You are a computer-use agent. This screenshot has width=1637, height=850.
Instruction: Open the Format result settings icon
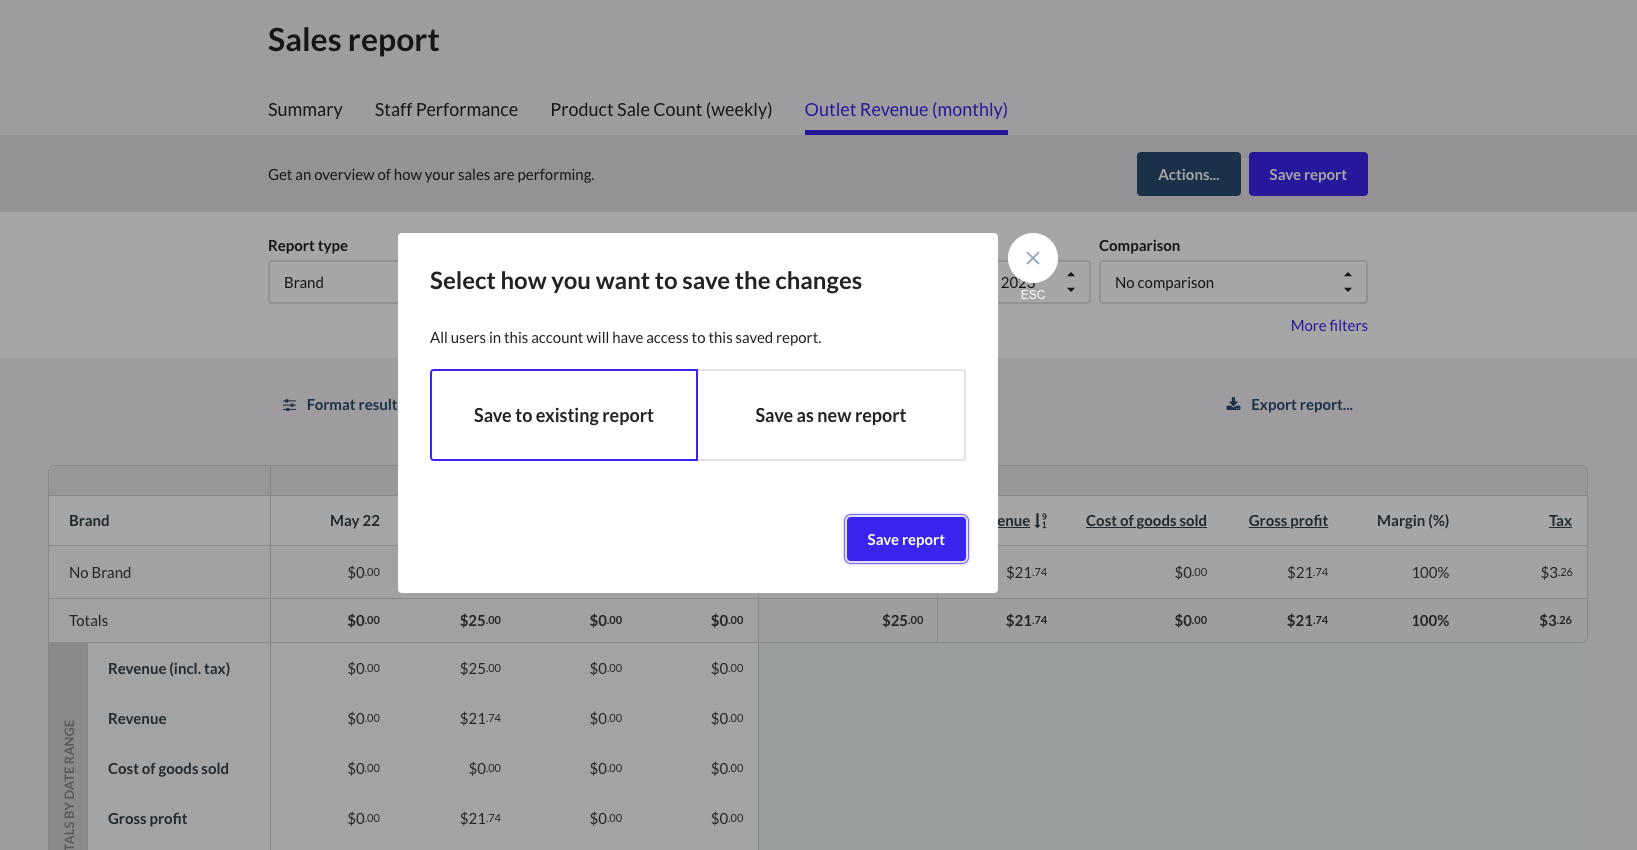(x=290, y=404)
